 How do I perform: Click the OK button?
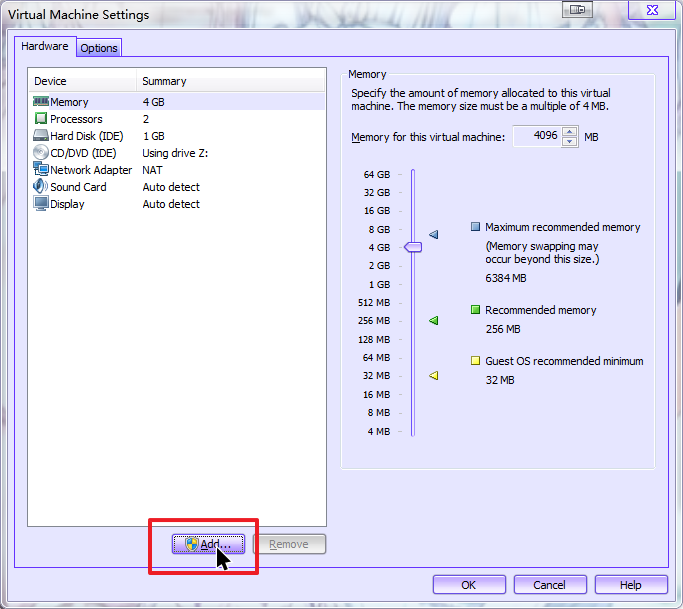tap(468, 585)
